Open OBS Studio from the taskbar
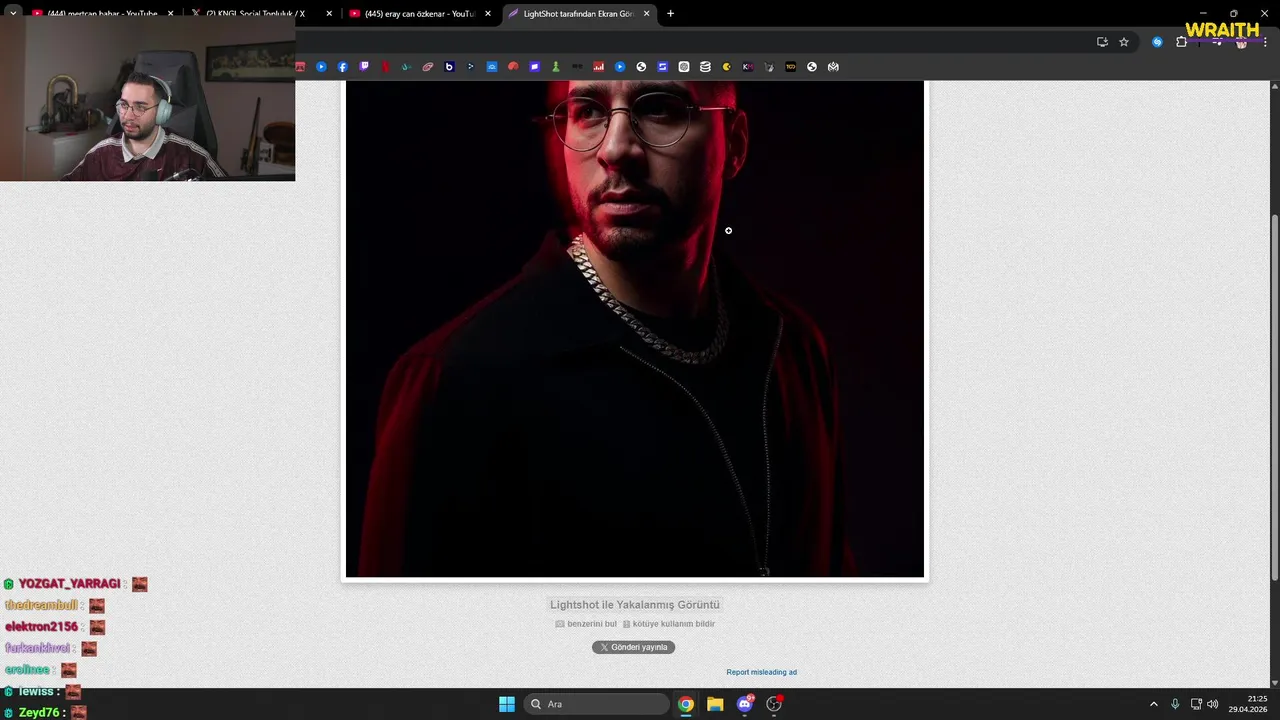Screen dimensions: 1280x720 pyautogui.click(x=774, y=704)
